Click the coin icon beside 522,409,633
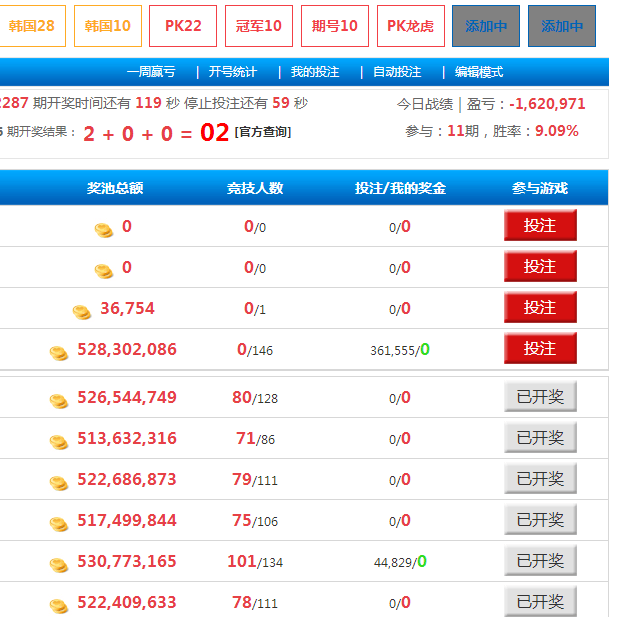Screen dimensions: 641x617 [59, 606]
